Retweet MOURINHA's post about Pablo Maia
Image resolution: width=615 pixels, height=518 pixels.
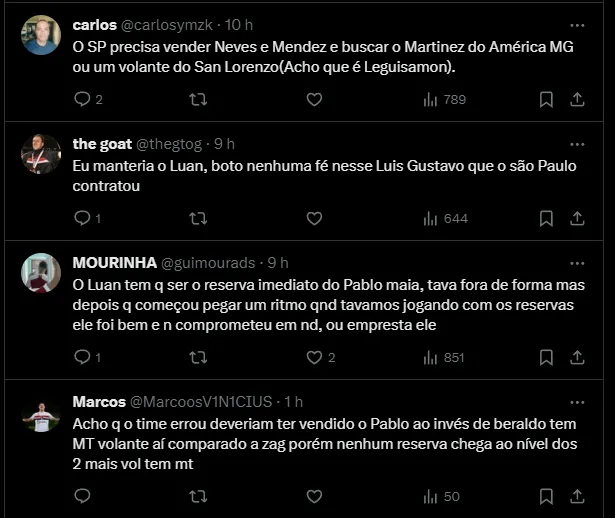(x=198, y=357)
